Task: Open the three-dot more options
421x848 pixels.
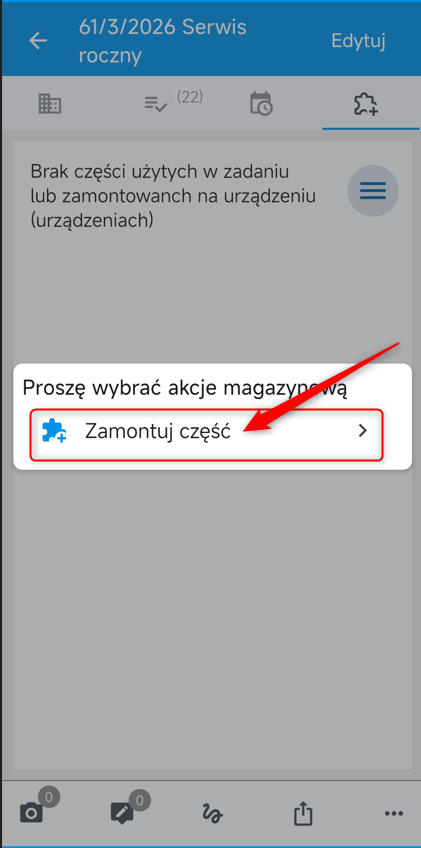Action: coord(393,813)
